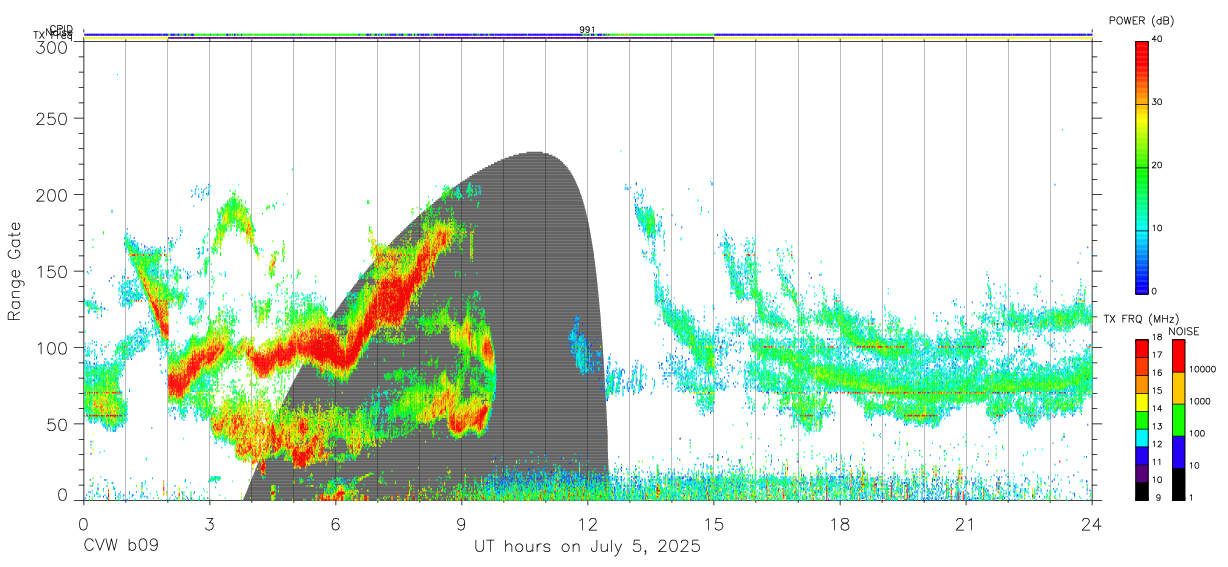
Task: Click the overlapping CPID label at top left
Action: point(60,30)
